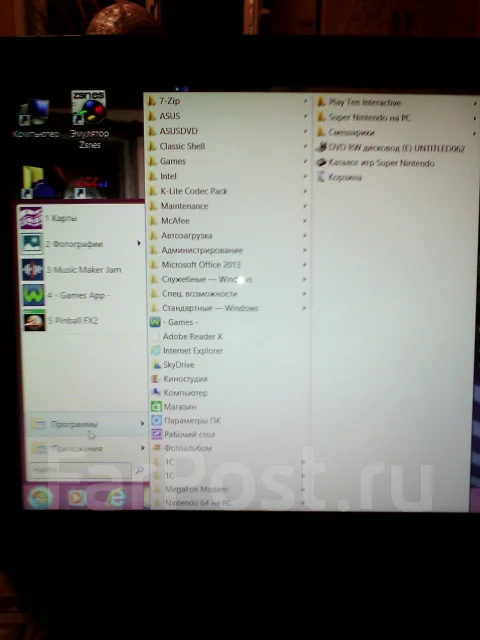Expand the Администрирование submenu arrow
The height and width of the screenshot is (640, 480).
pos(304,250)
